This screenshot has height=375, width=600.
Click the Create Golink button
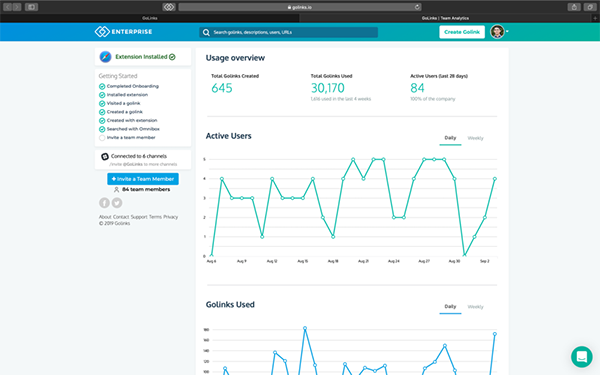[x=462, y=32]
